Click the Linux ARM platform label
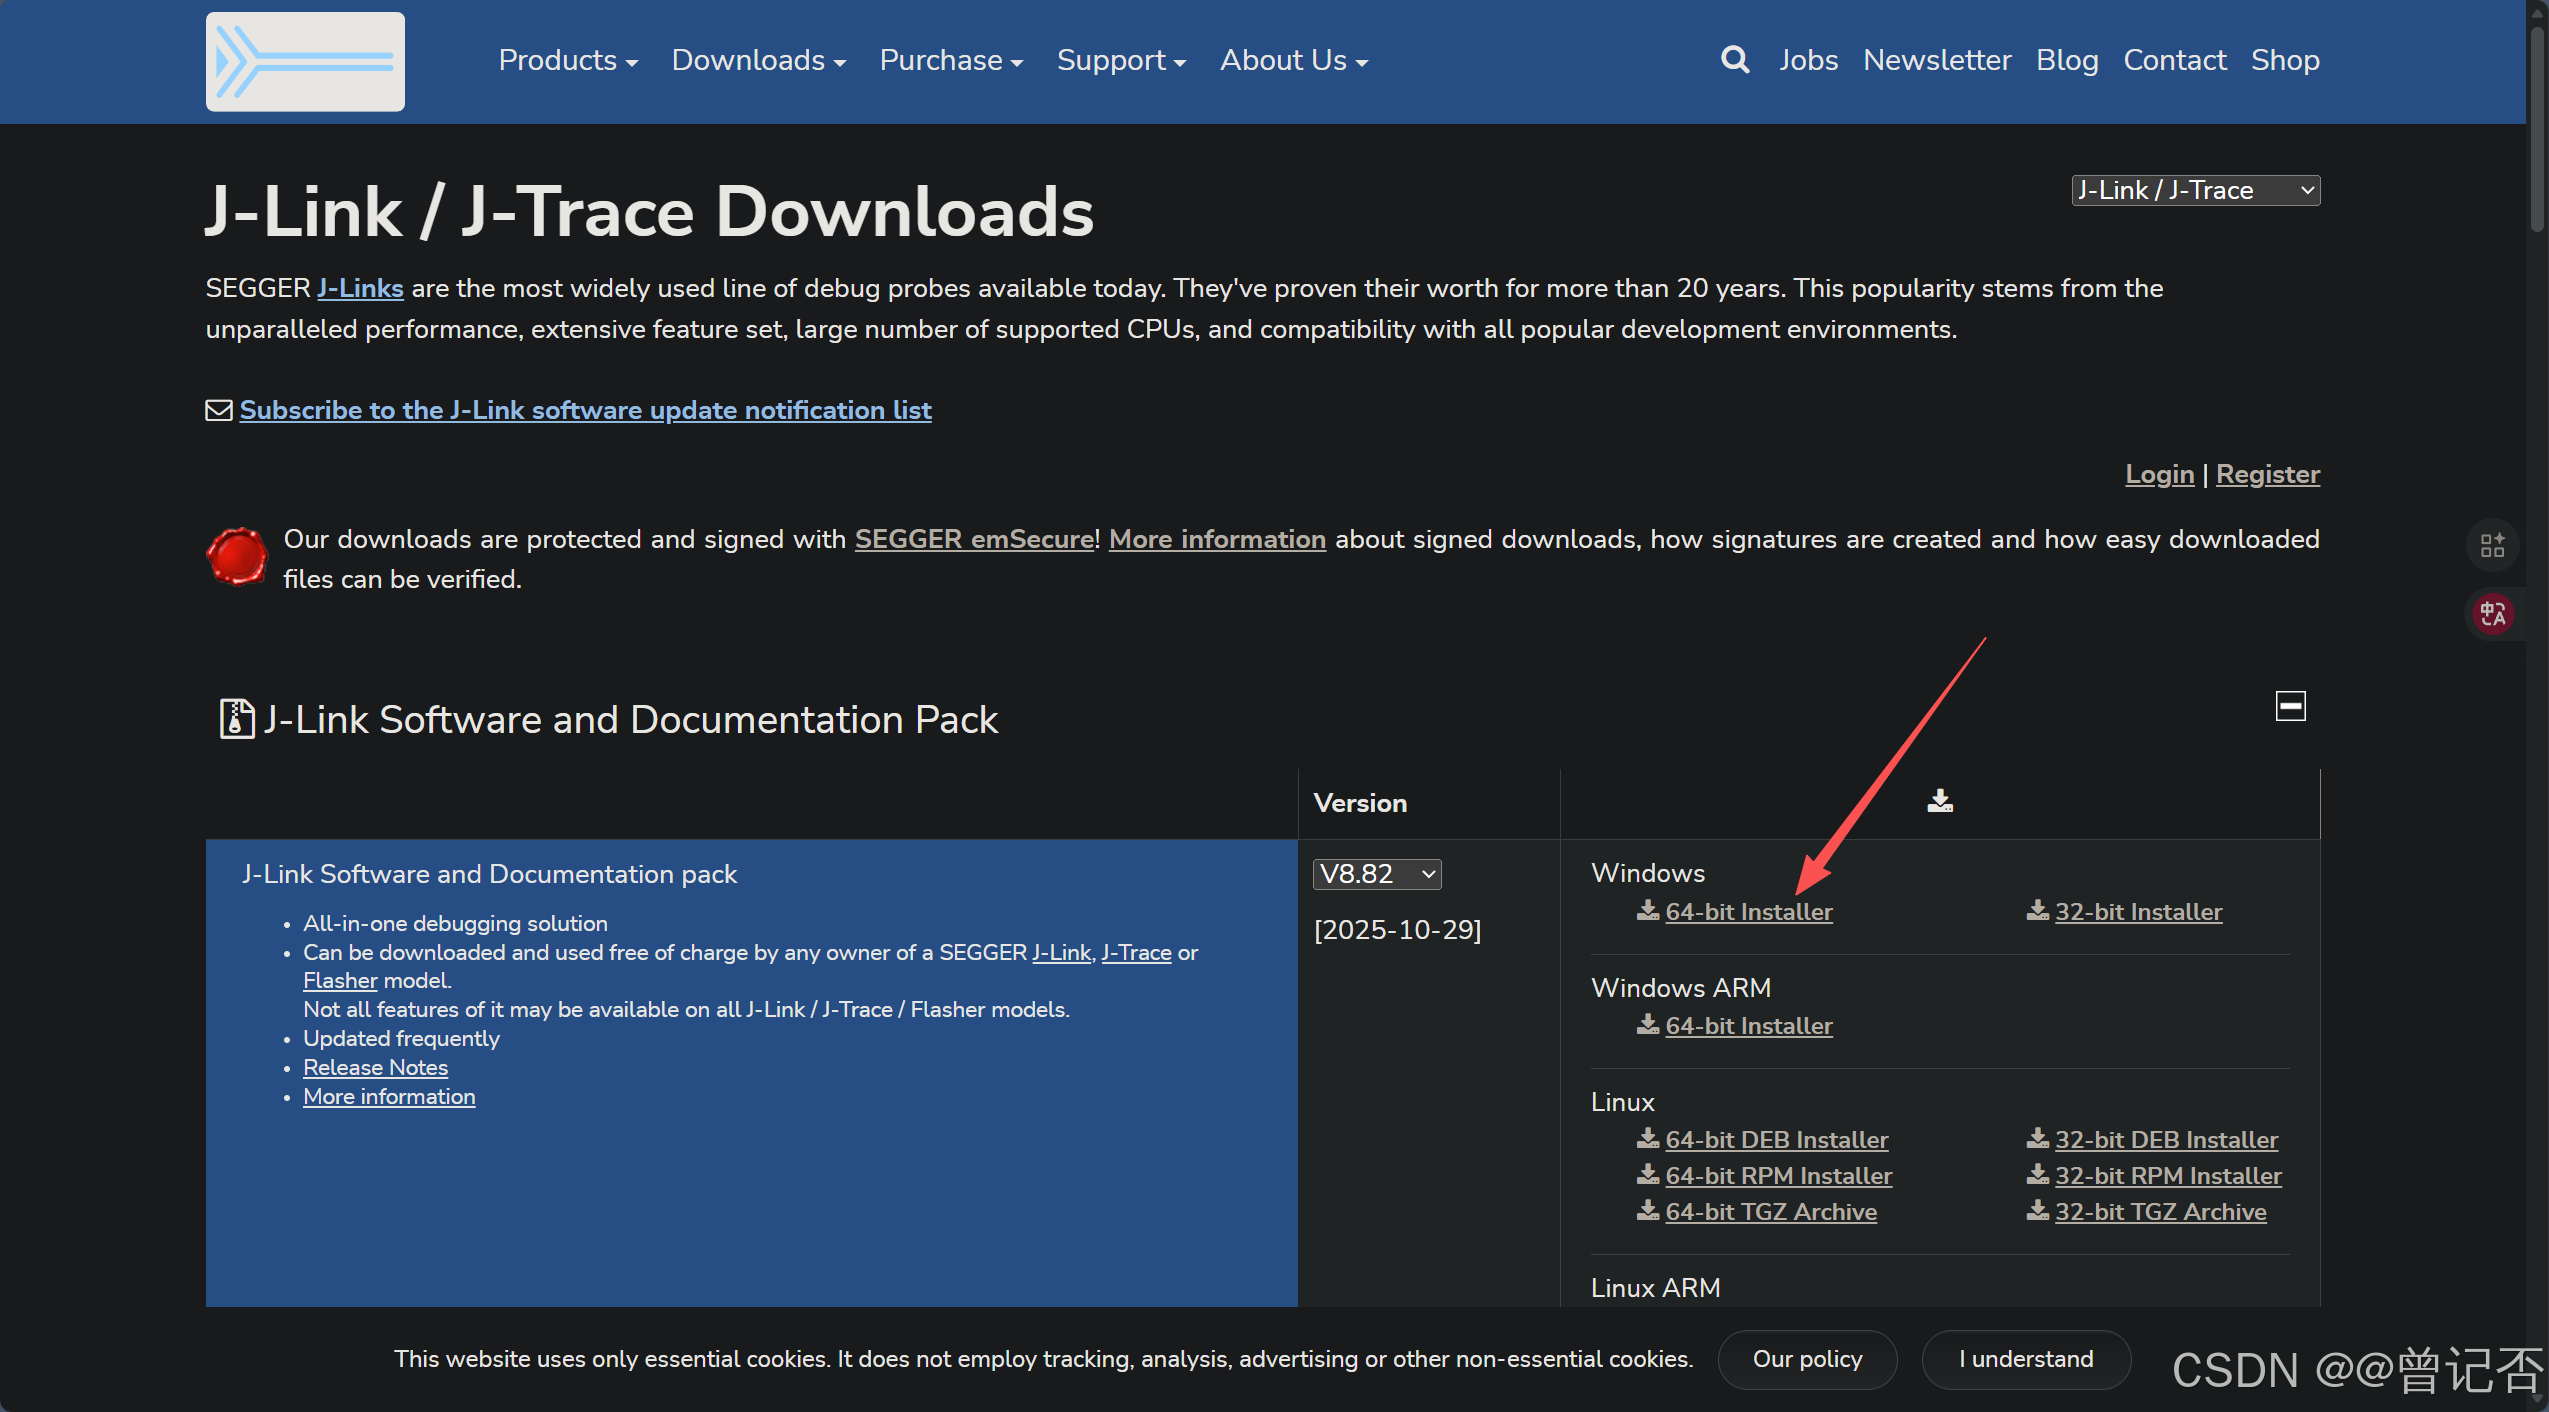This screenshot has height=1412, width=2549. [1655, 1288]
